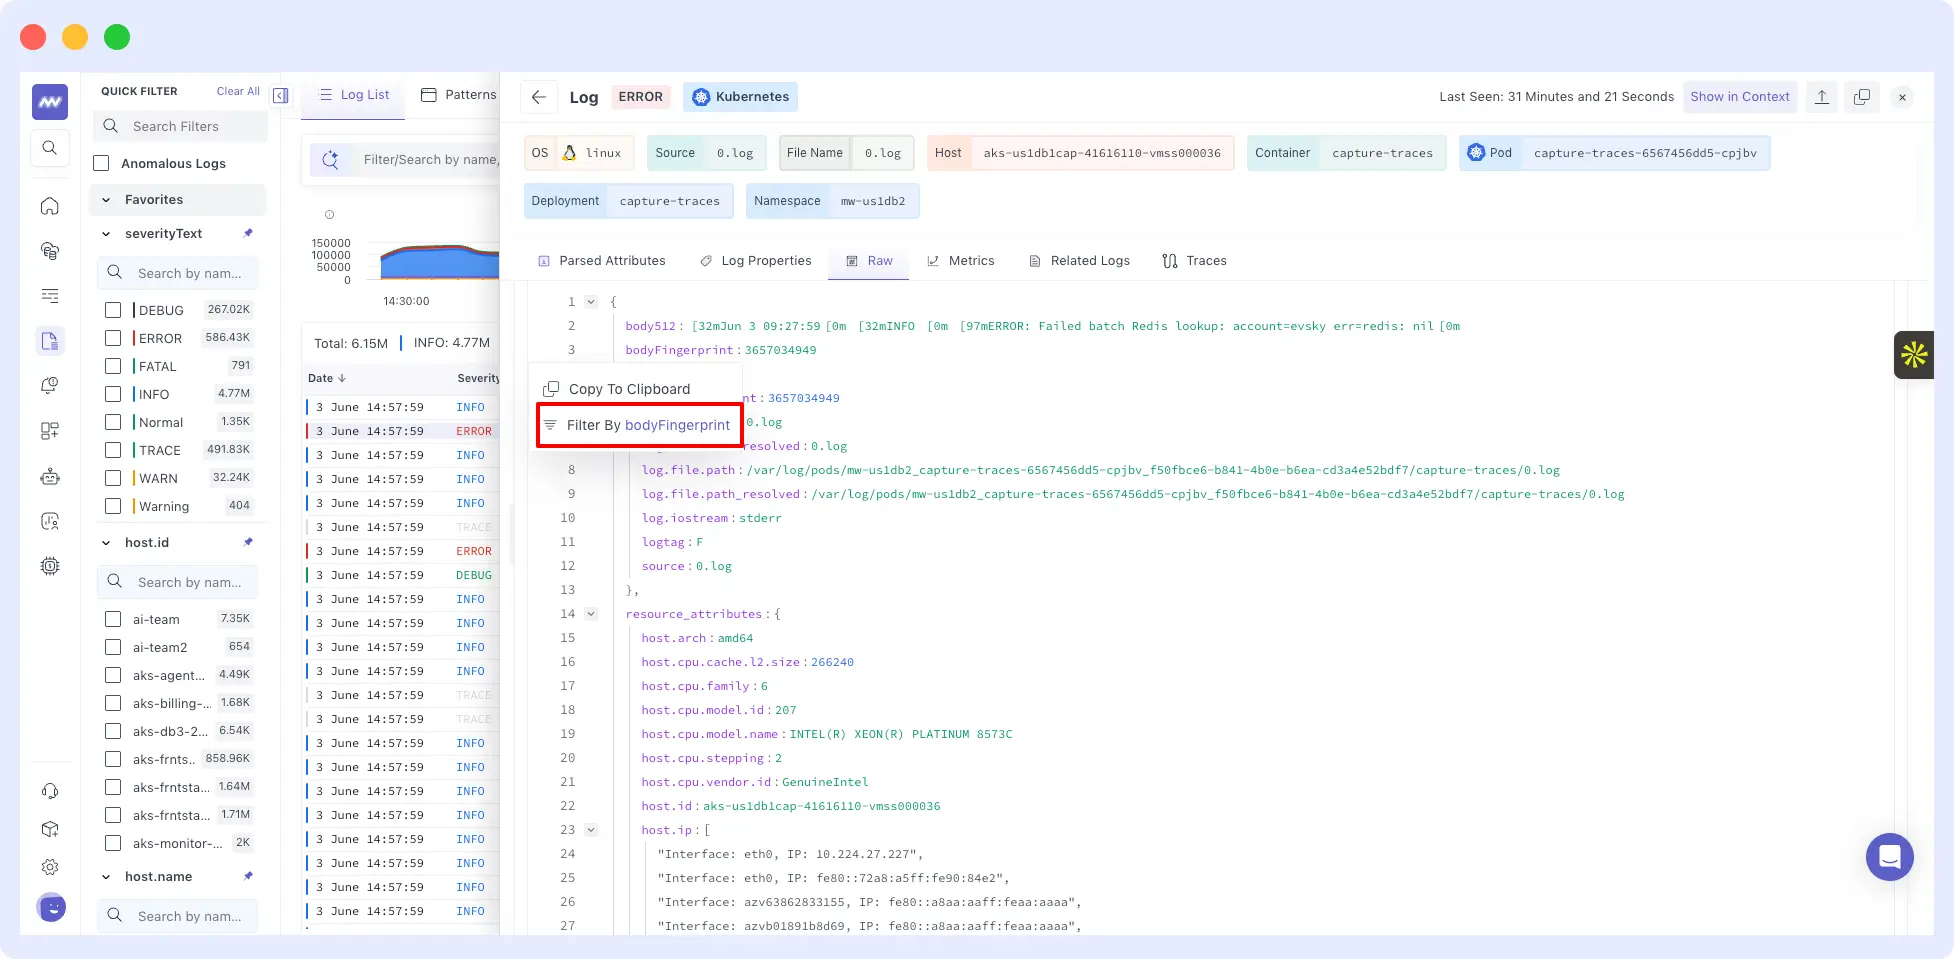Switch to the Parsed Attributes tab
Viewport: 1954px width, 959px height.
coord(602,261)
